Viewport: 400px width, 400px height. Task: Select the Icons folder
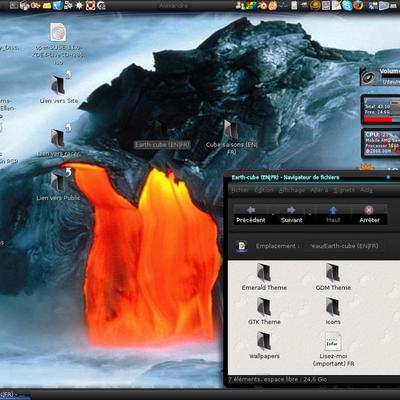click(x=333, y=311)
